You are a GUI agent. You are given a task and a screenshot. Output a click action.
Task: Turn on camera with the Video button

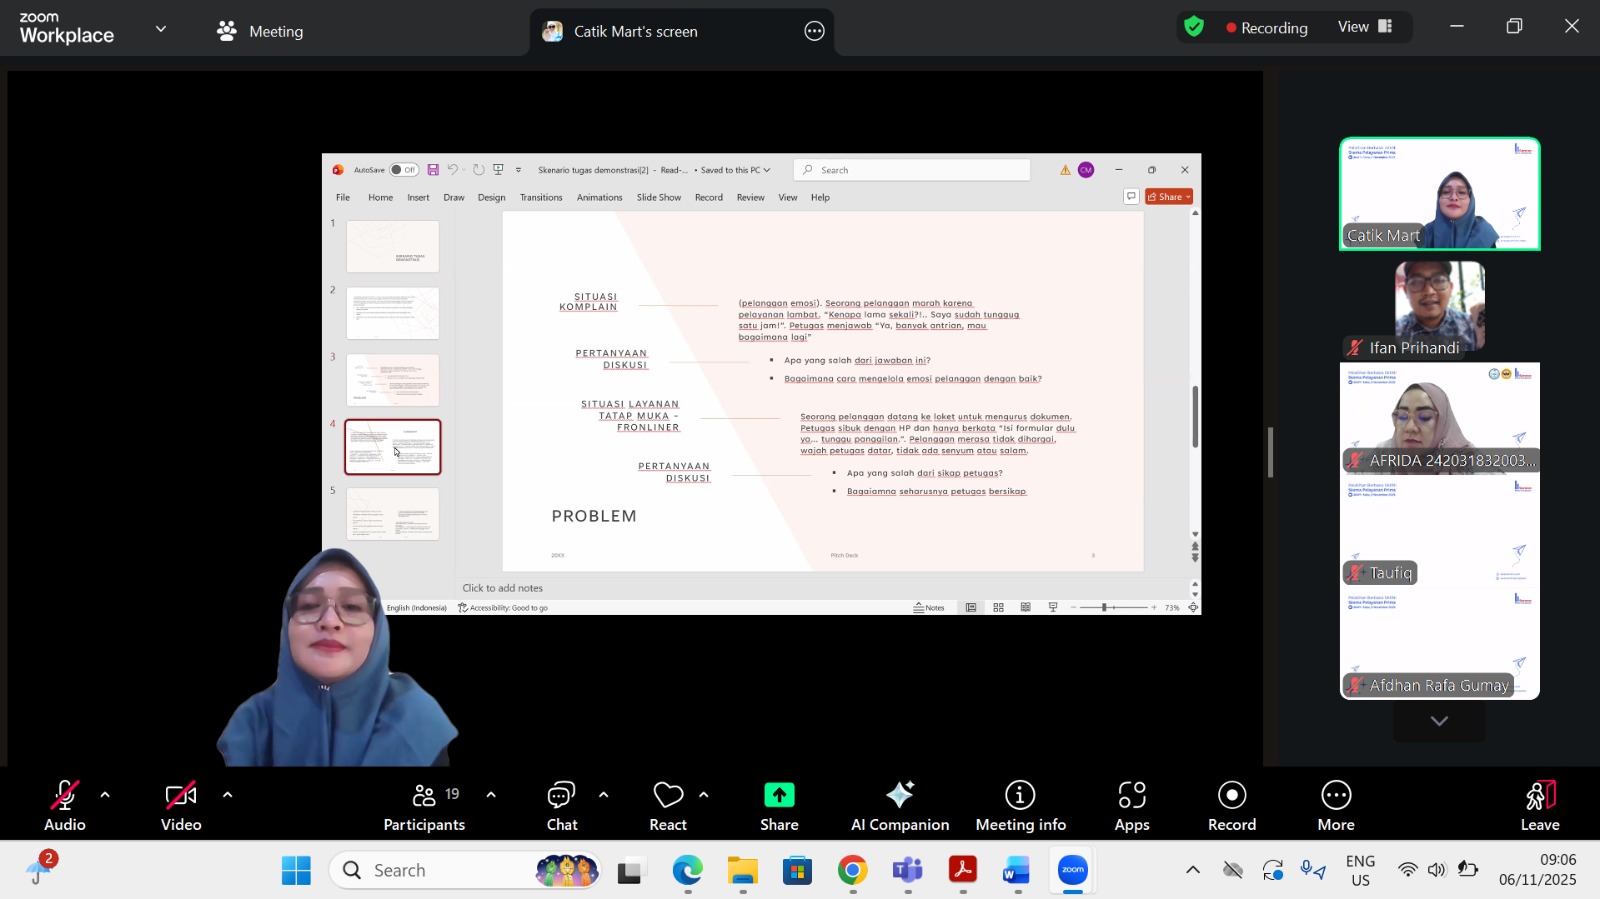pos(181,806)
